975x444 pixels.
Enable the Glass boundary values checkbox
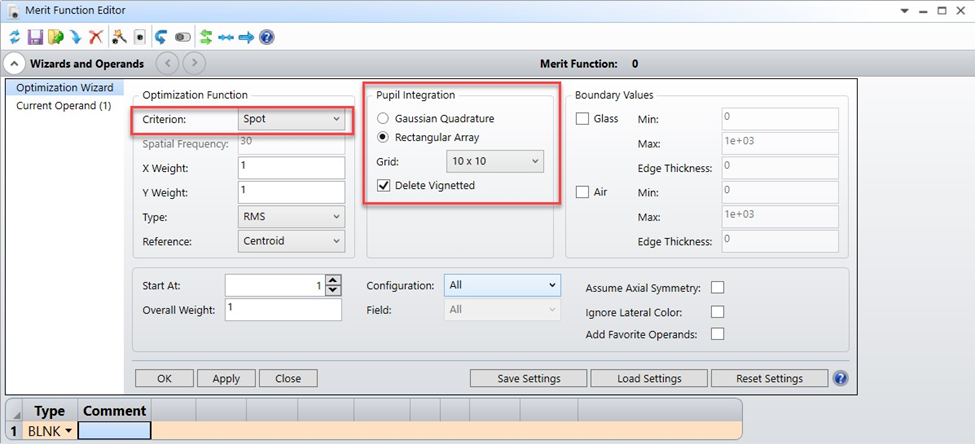[583, 119]
